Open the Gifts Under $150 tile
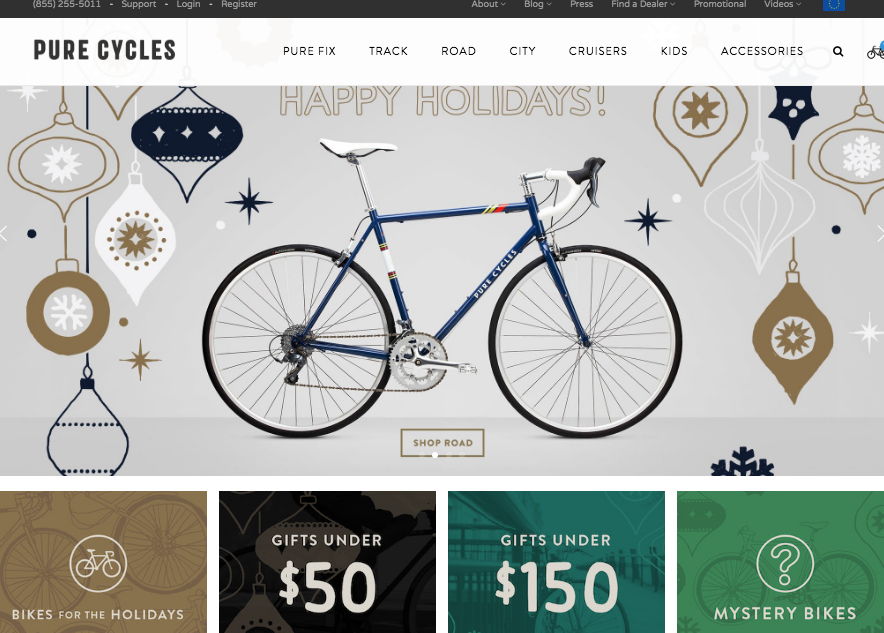 (x=556, y=562)
